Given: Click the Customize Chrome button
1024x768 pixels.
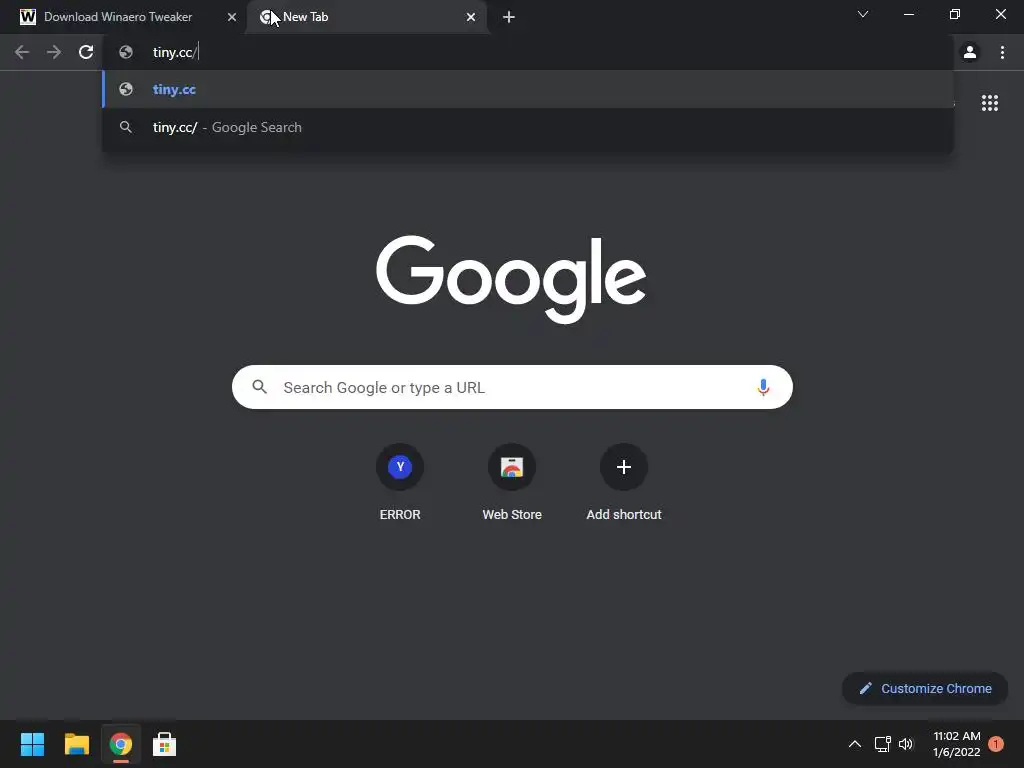Looking at the screenshot, I should [925, 688].
